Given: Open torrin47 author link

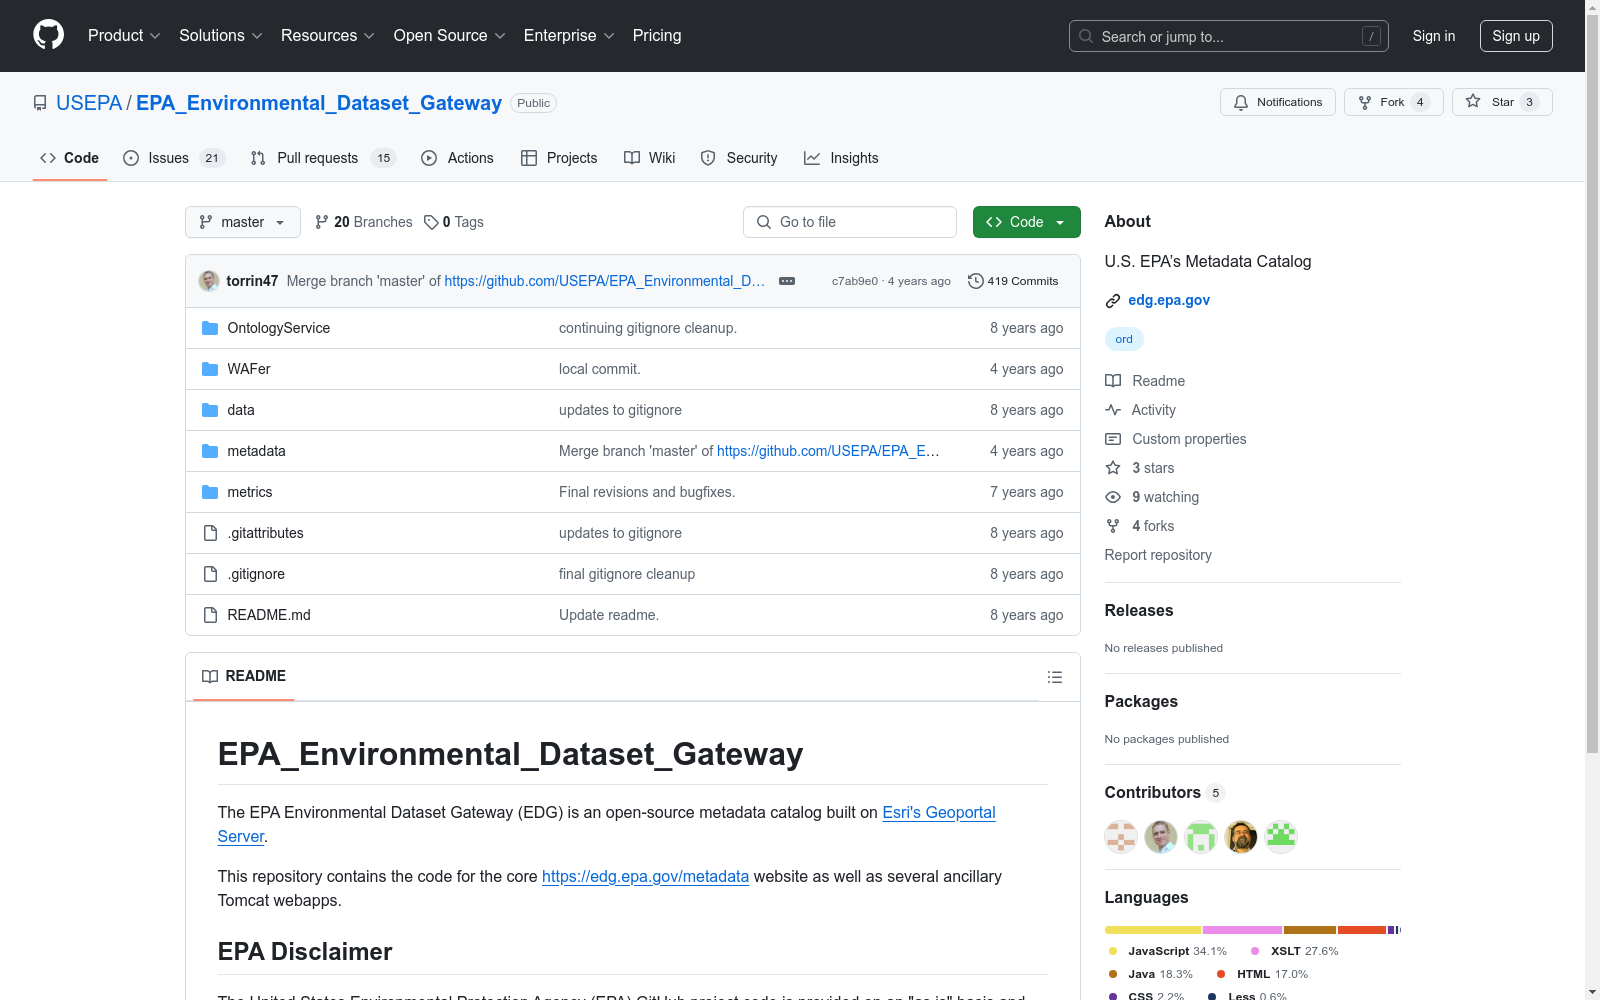Looking at the screenshot, I should [252, 281].
